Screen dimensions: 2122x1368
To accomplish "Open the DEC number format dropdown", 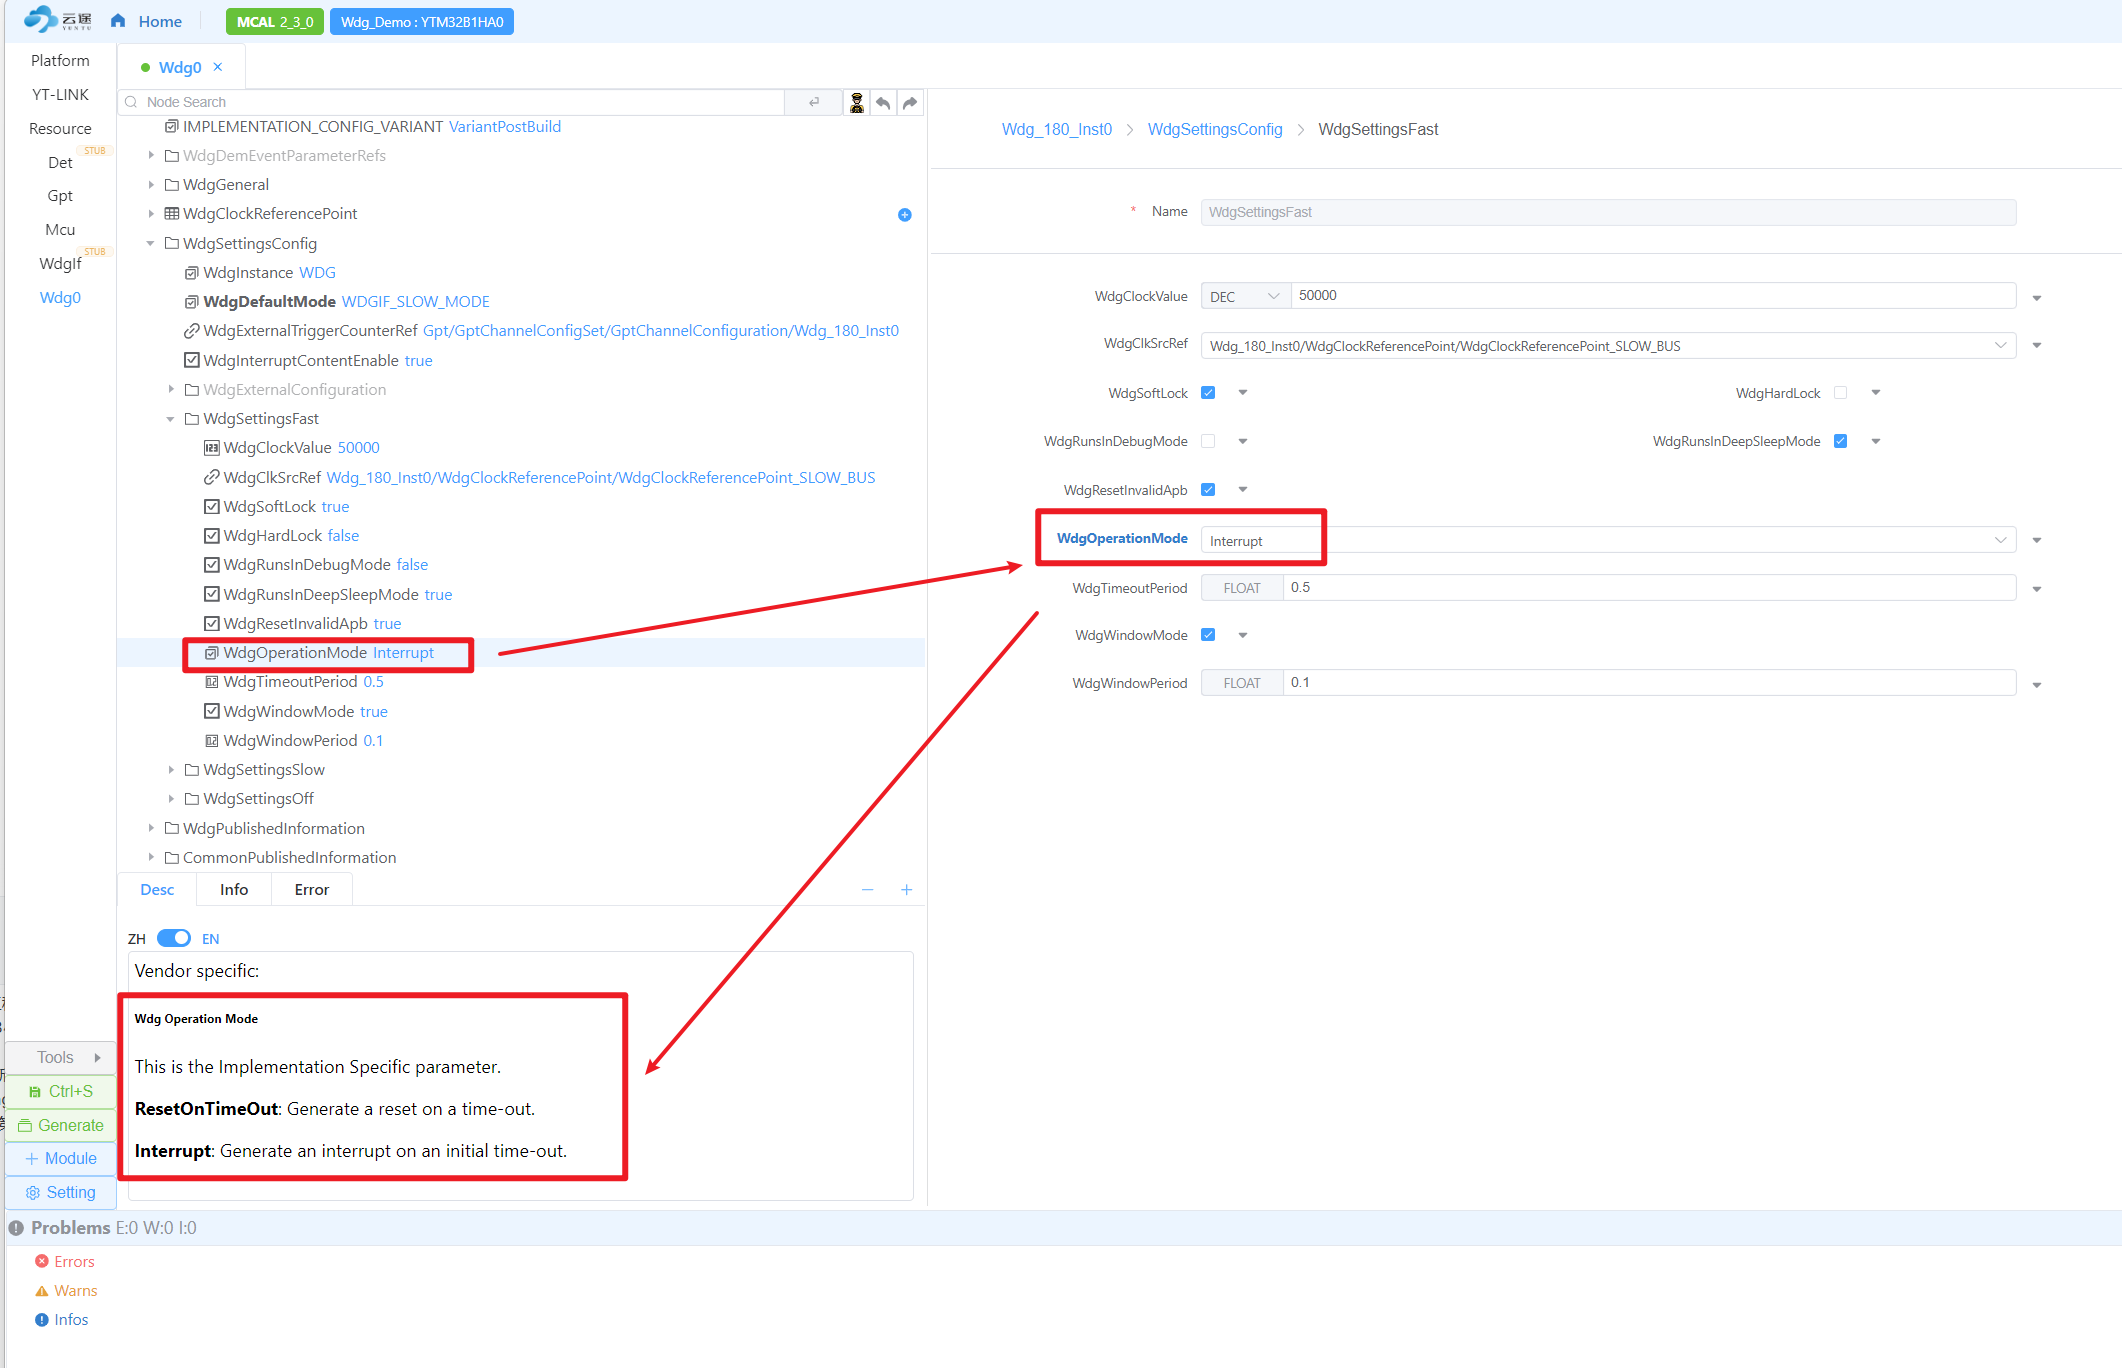I will click(x=1246, y=296).
